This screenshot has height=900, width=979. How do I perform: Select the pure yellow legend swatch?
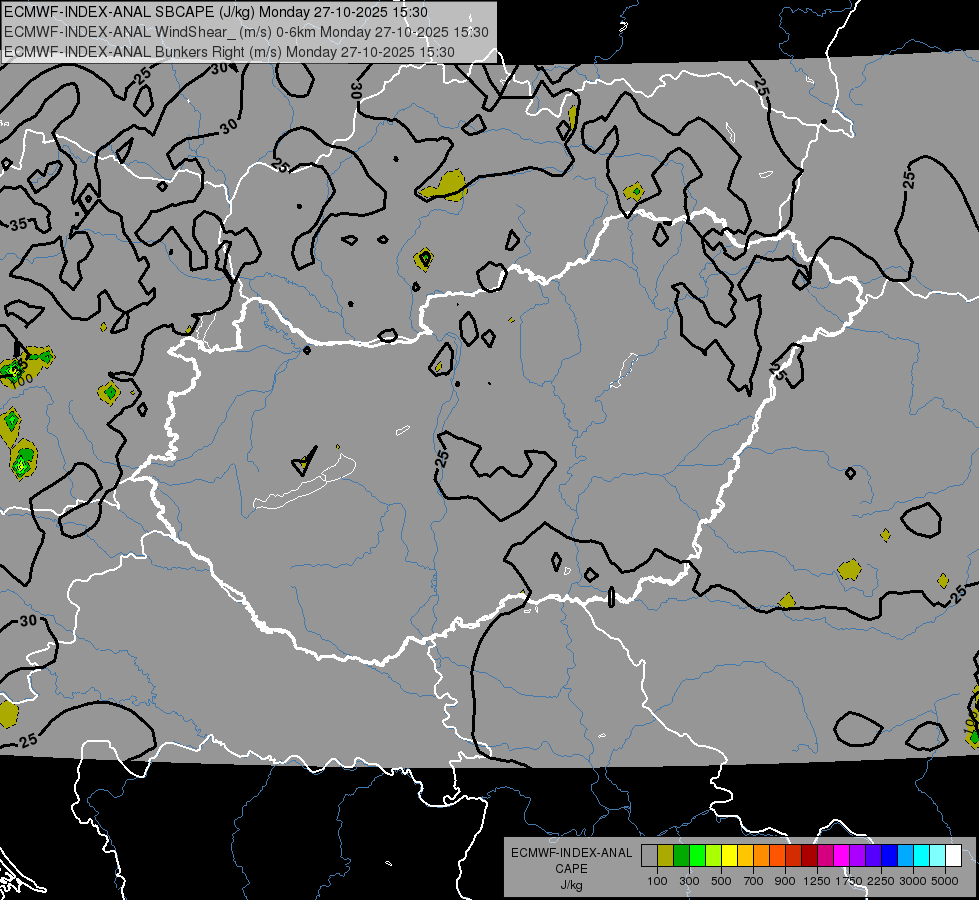[729, 855]
